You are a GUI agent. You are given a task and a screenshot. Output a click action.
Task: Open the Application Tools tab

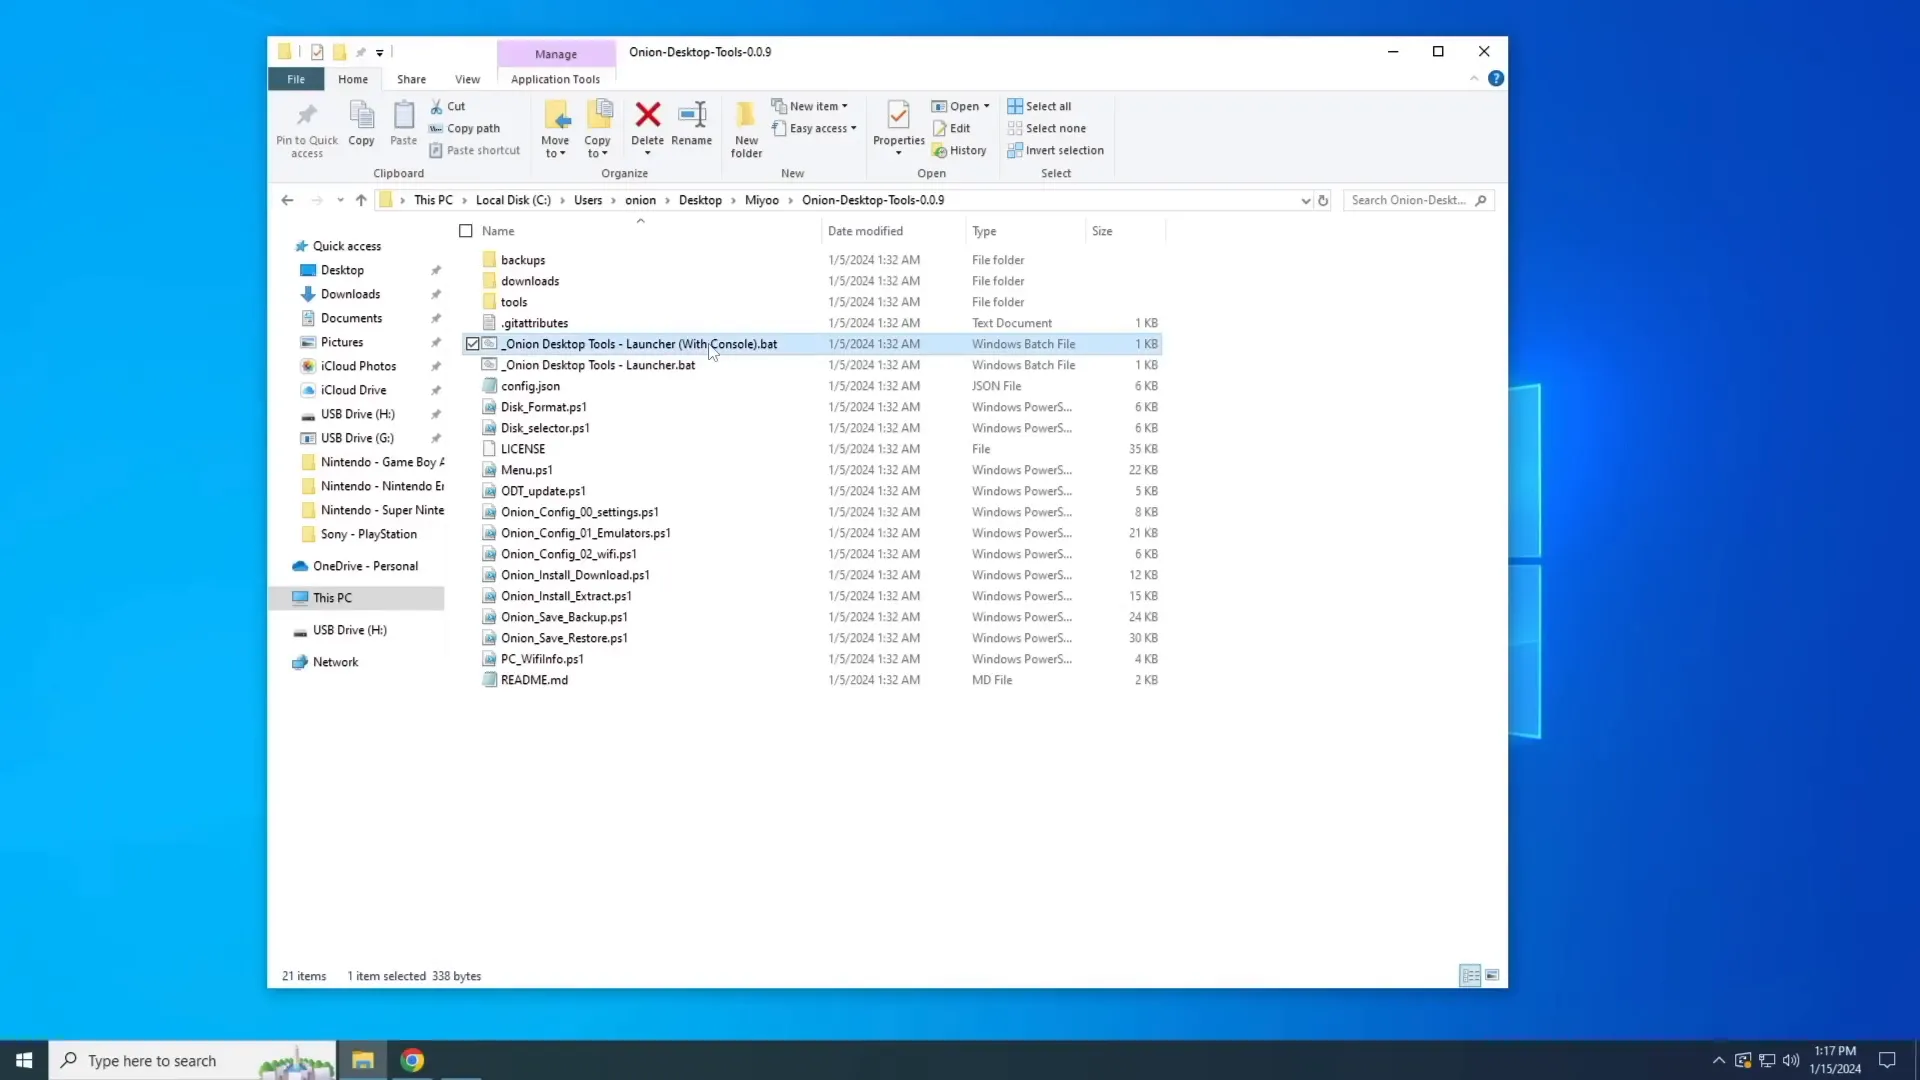point(556,79)
